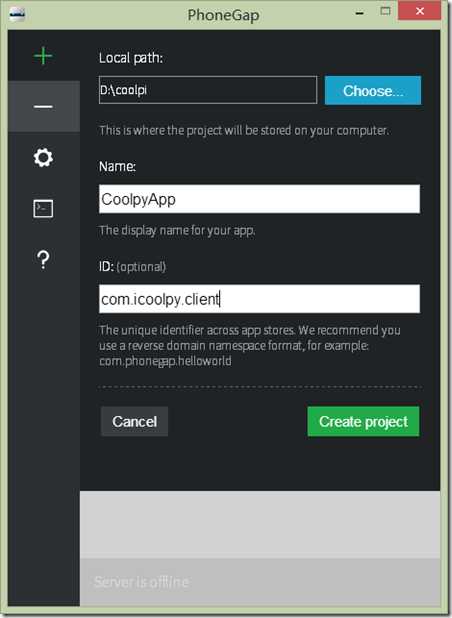Click the ID field with com.icoolpy.client
Image resolution: width=452 pixels, height=618 pixels.
(259, 299)
